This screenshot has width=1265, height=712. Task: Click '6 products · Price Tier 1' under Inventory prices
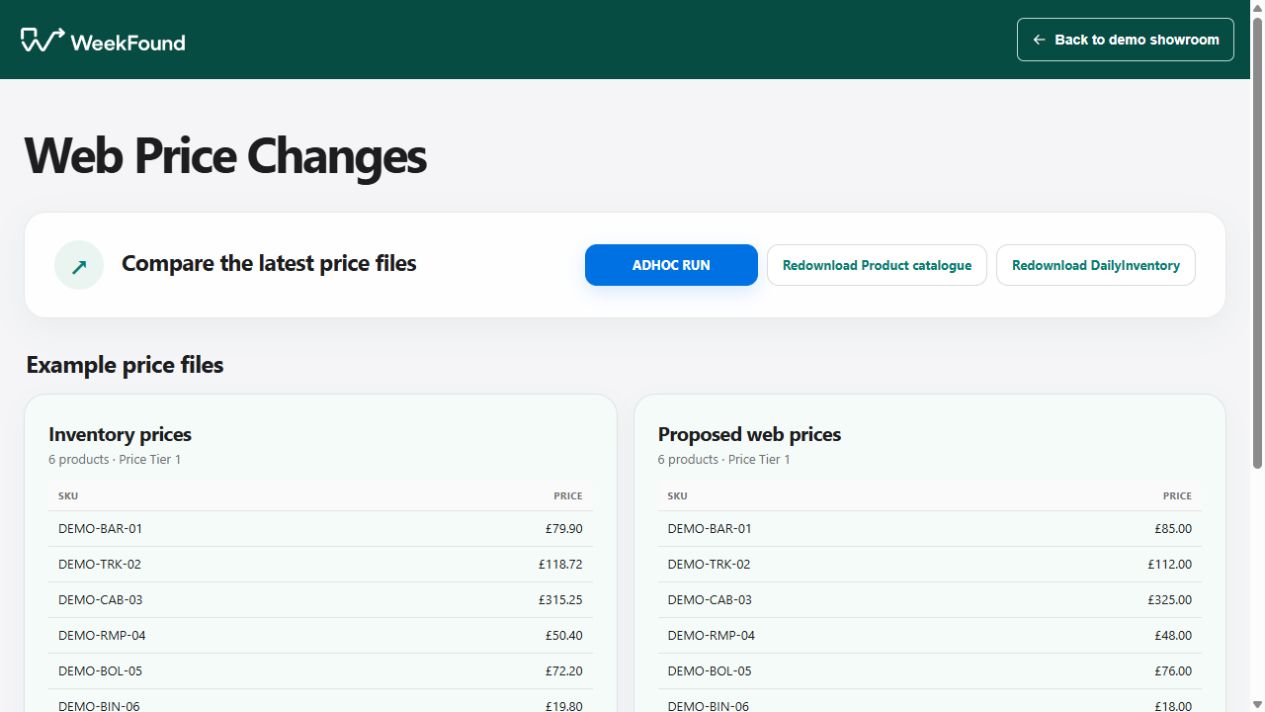(x=114, y=460)
